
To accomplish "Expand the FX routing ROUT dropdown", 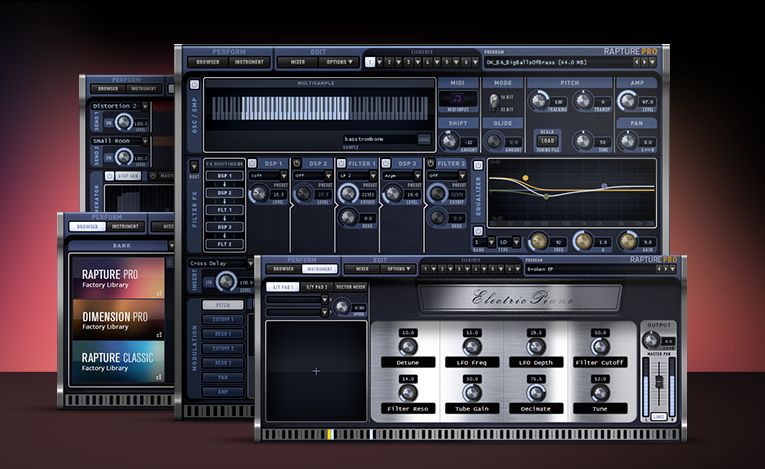I will point(194,166).
